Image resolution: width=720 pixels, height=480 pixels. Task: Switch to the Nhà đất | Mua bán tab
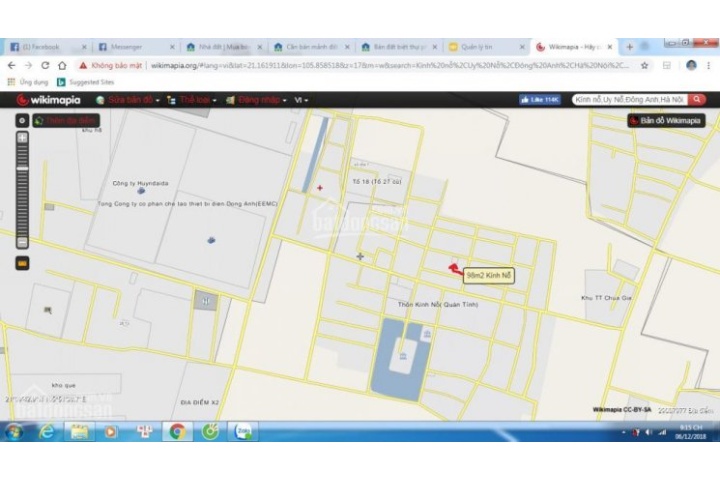click(223, 47)
